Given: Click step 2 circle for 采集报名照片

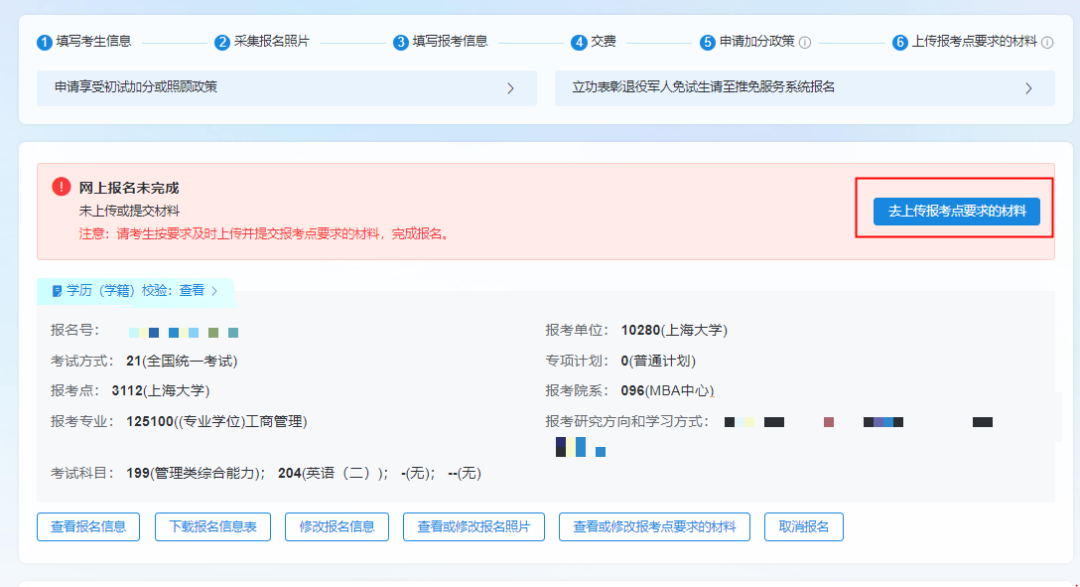Looking at the screenshot, I should [x=222, y=43].
